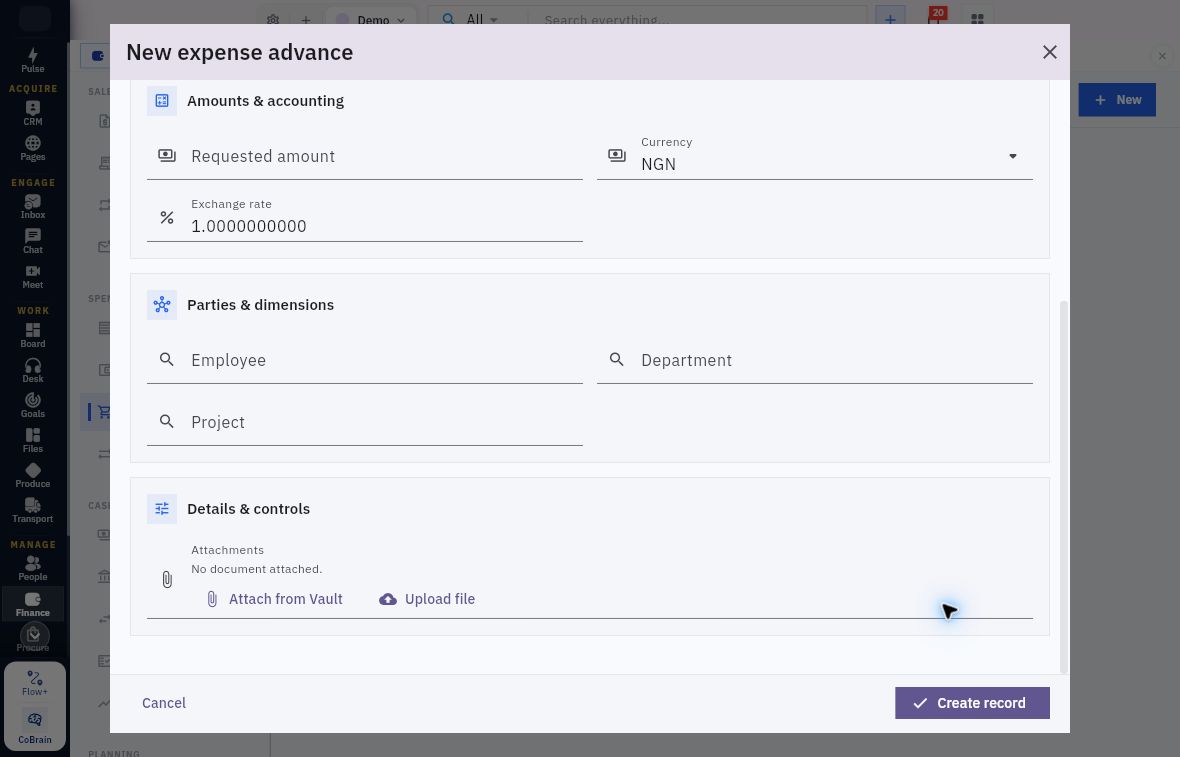Click the Exchange rate field

pyautogui.click(x=364, y=219)
